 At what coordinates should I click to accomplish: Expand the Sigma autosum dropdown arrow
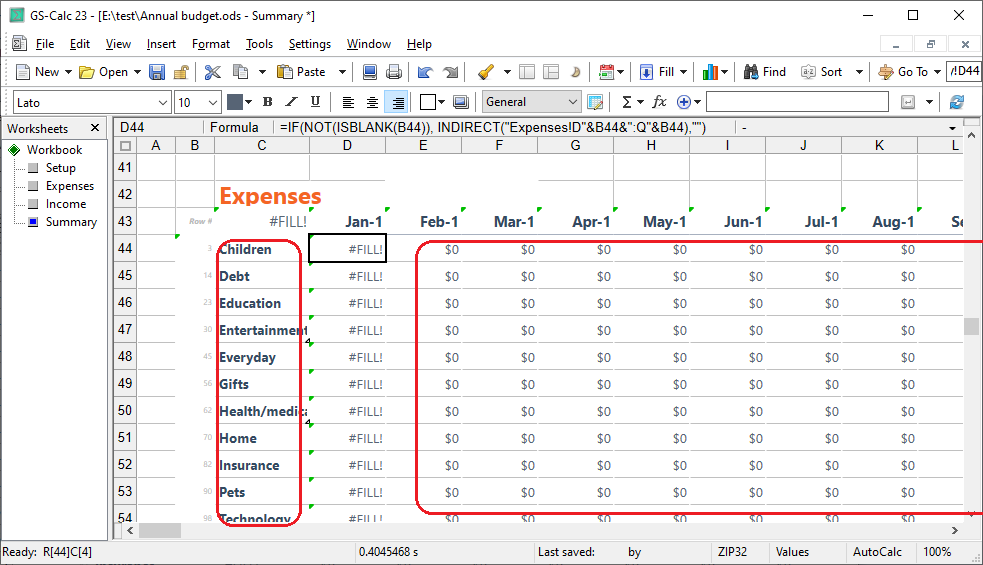pyautogui.click(x=640, y=102)
